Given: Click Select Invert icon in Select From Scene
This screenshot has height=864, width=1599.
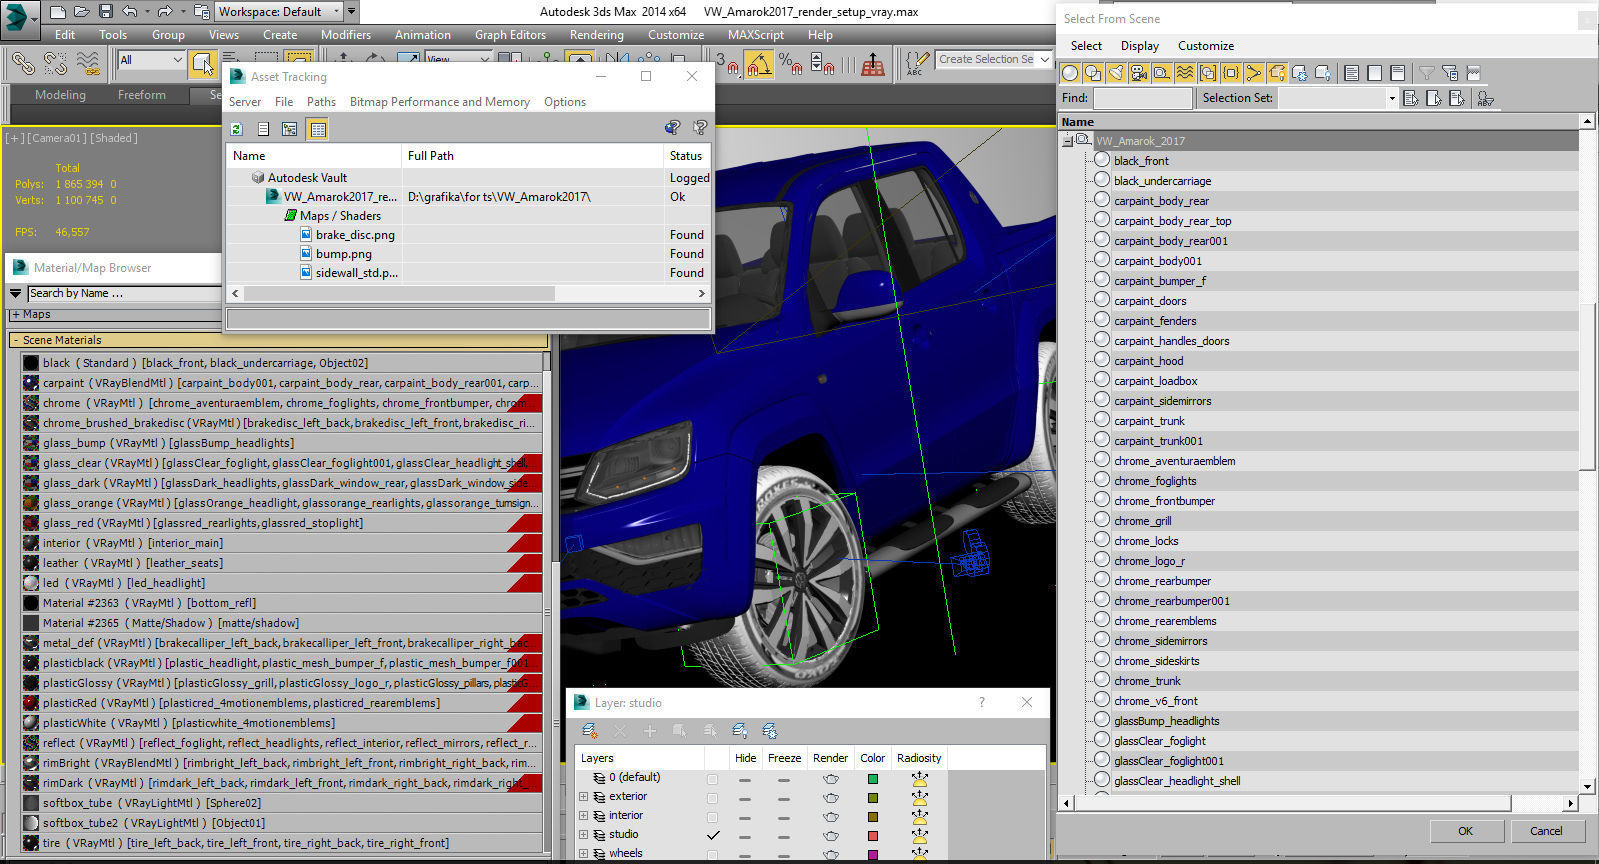Looking at the screenshot, I should (1398, 73).
